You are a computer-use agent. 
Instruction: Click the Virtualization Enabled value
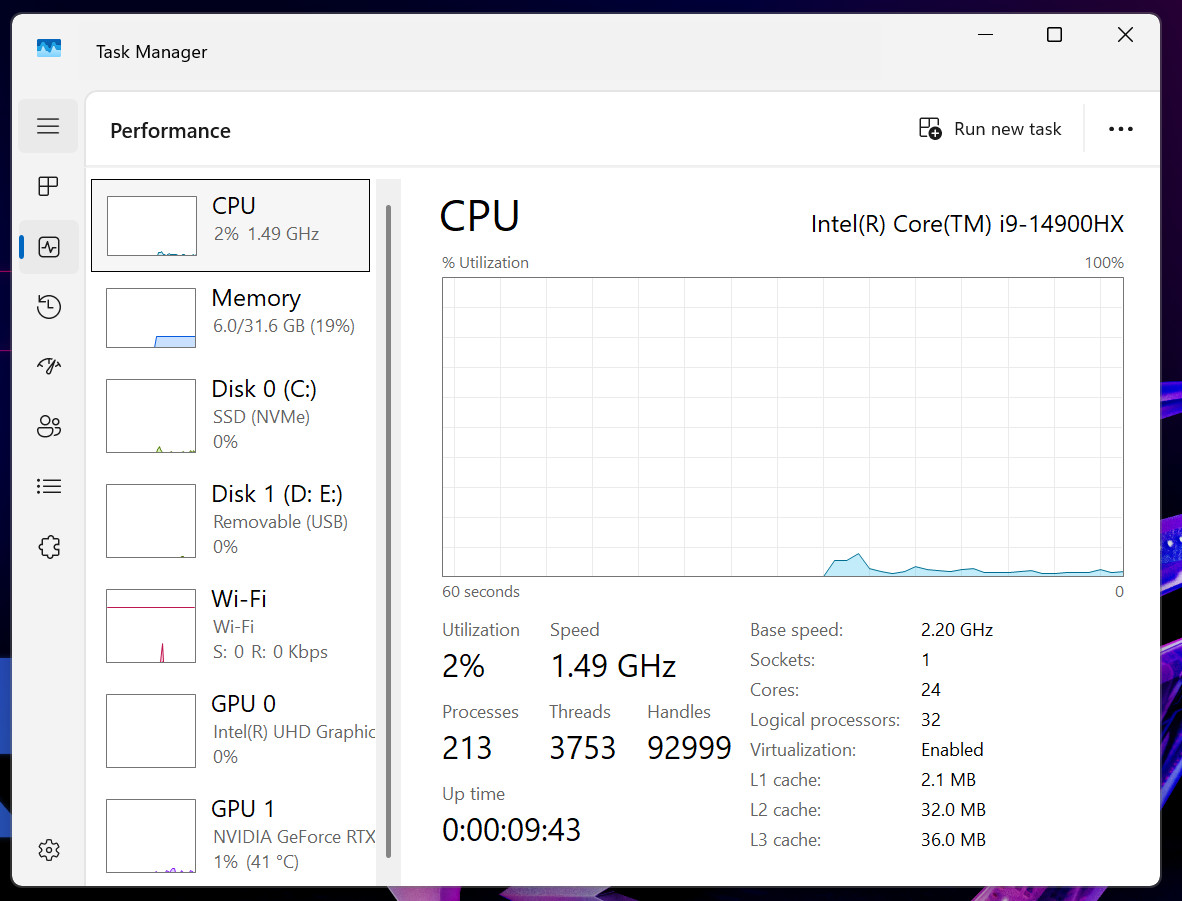pos(952,750)
